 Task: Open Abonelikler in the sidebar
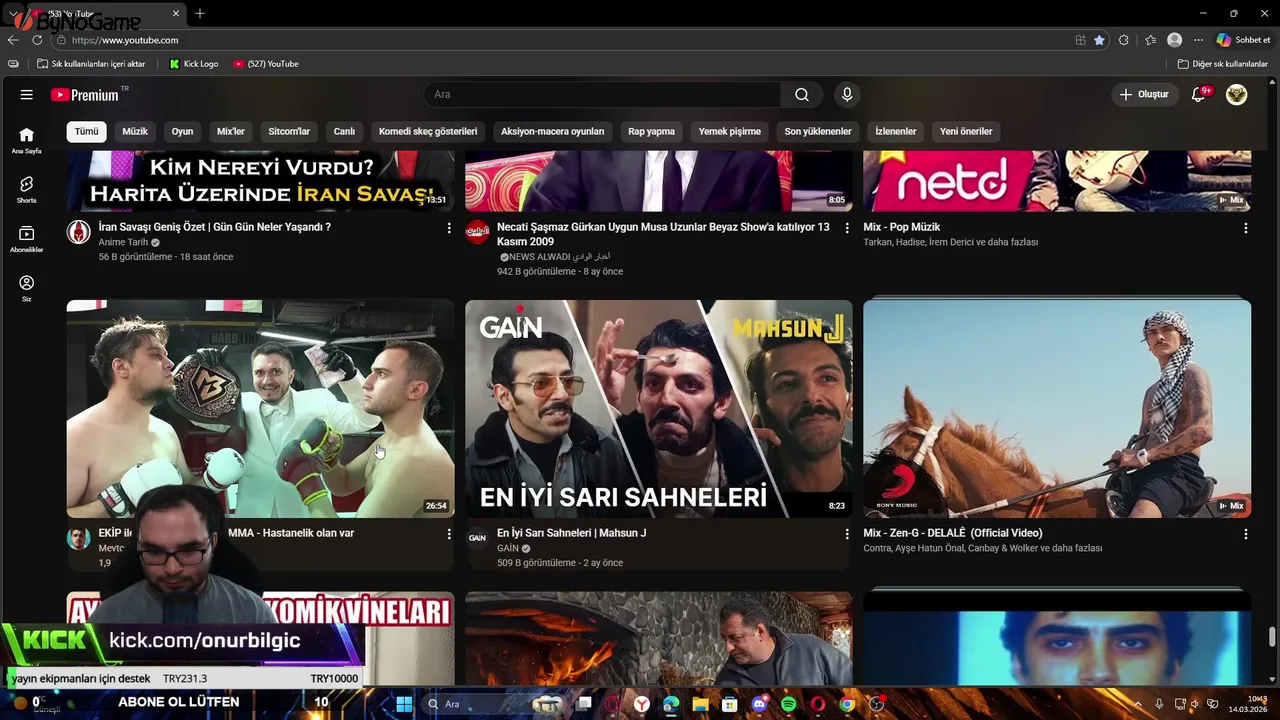click(26, 239)
